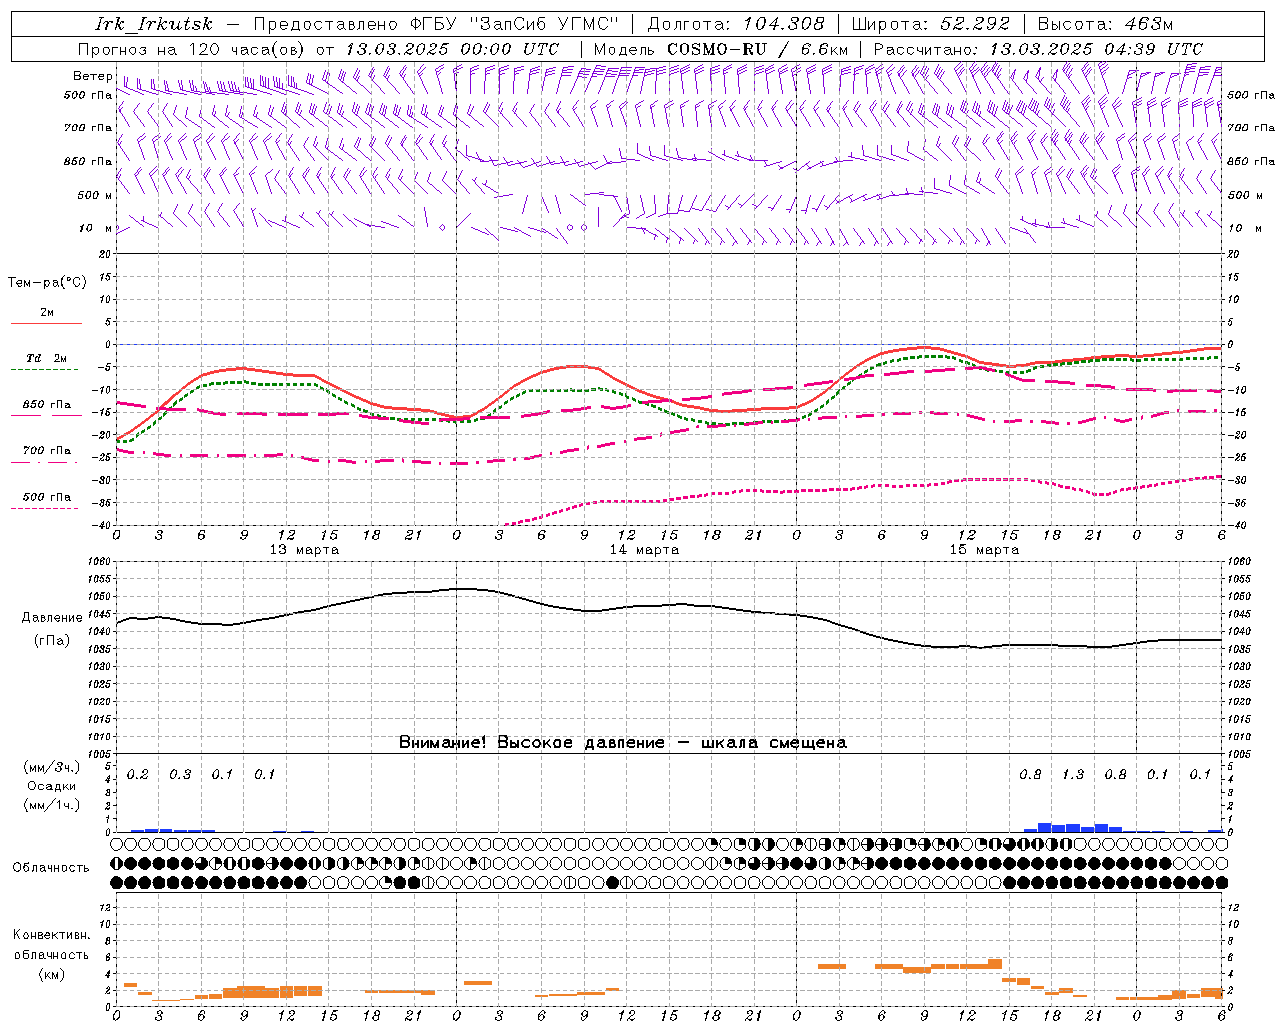Click the Давление panel label

click(x=52, y=618)
